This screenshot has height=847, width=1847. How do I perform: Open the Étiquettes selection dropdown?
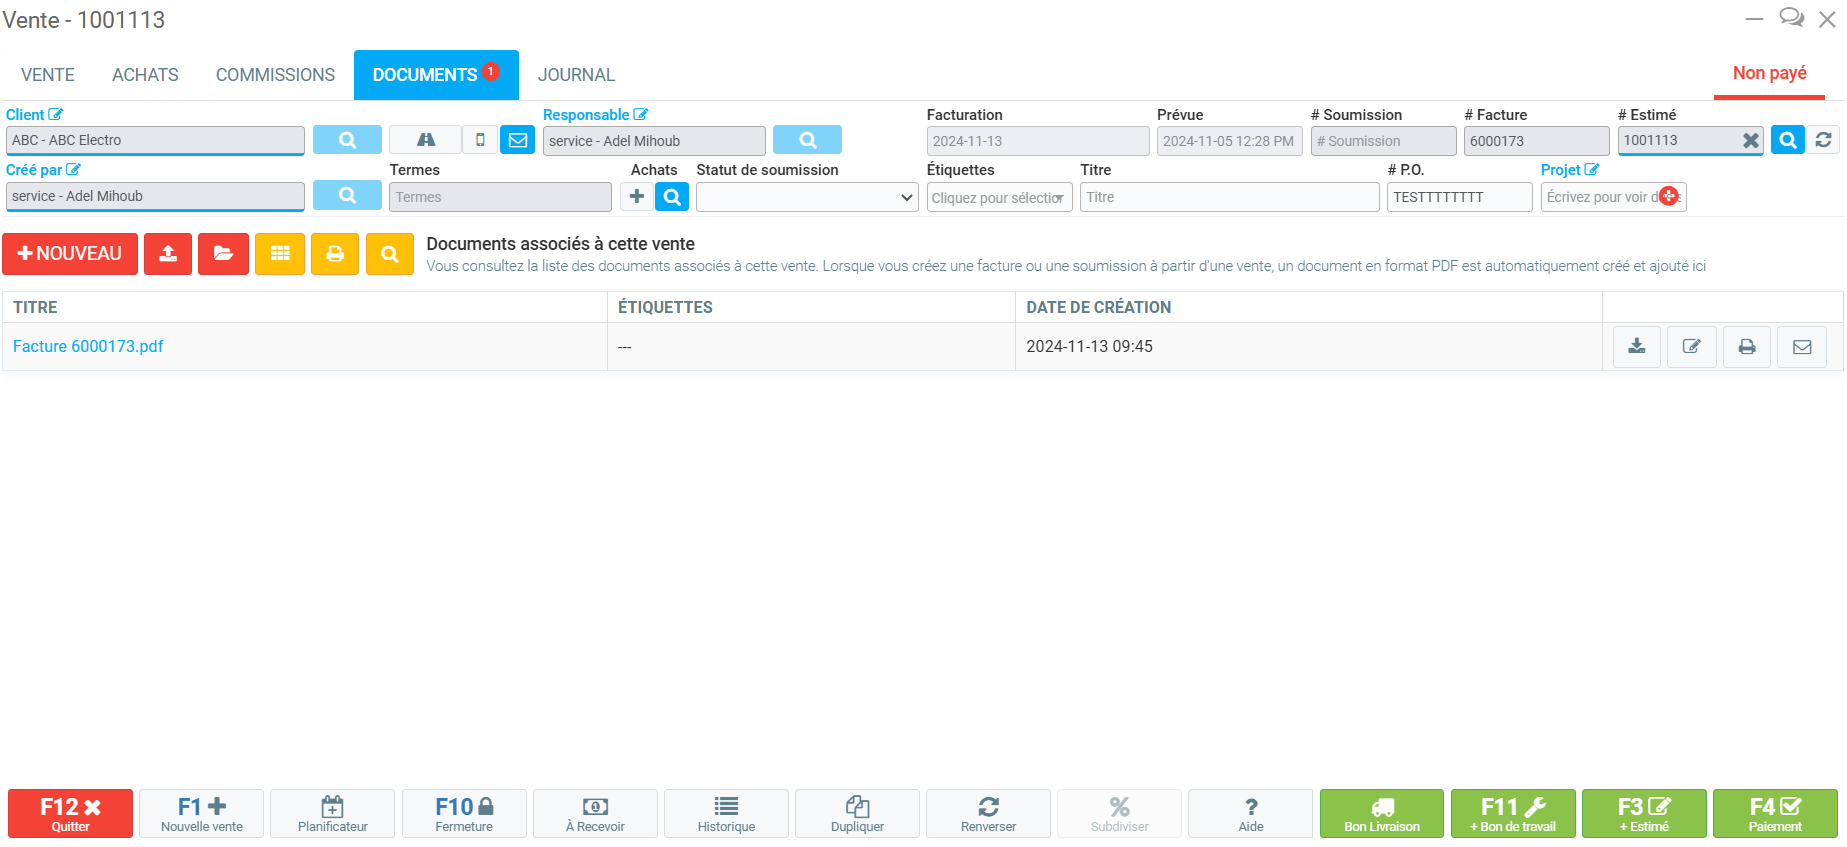pos(998,198)
